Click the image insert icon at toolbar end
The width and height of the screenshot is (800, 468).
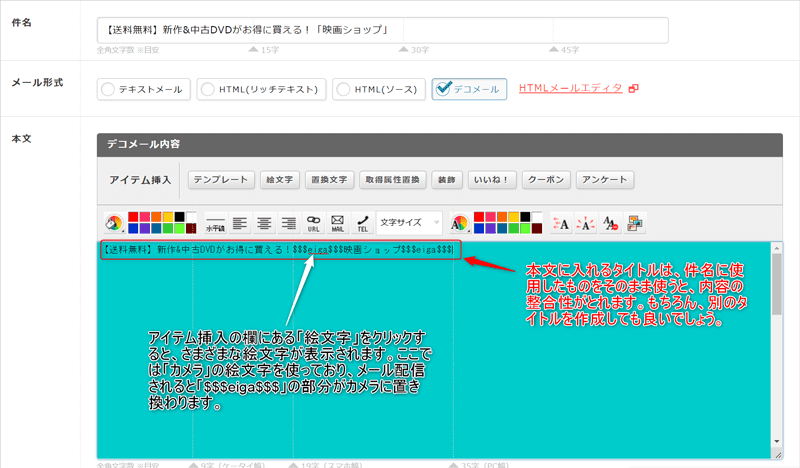tap(635, 223)
